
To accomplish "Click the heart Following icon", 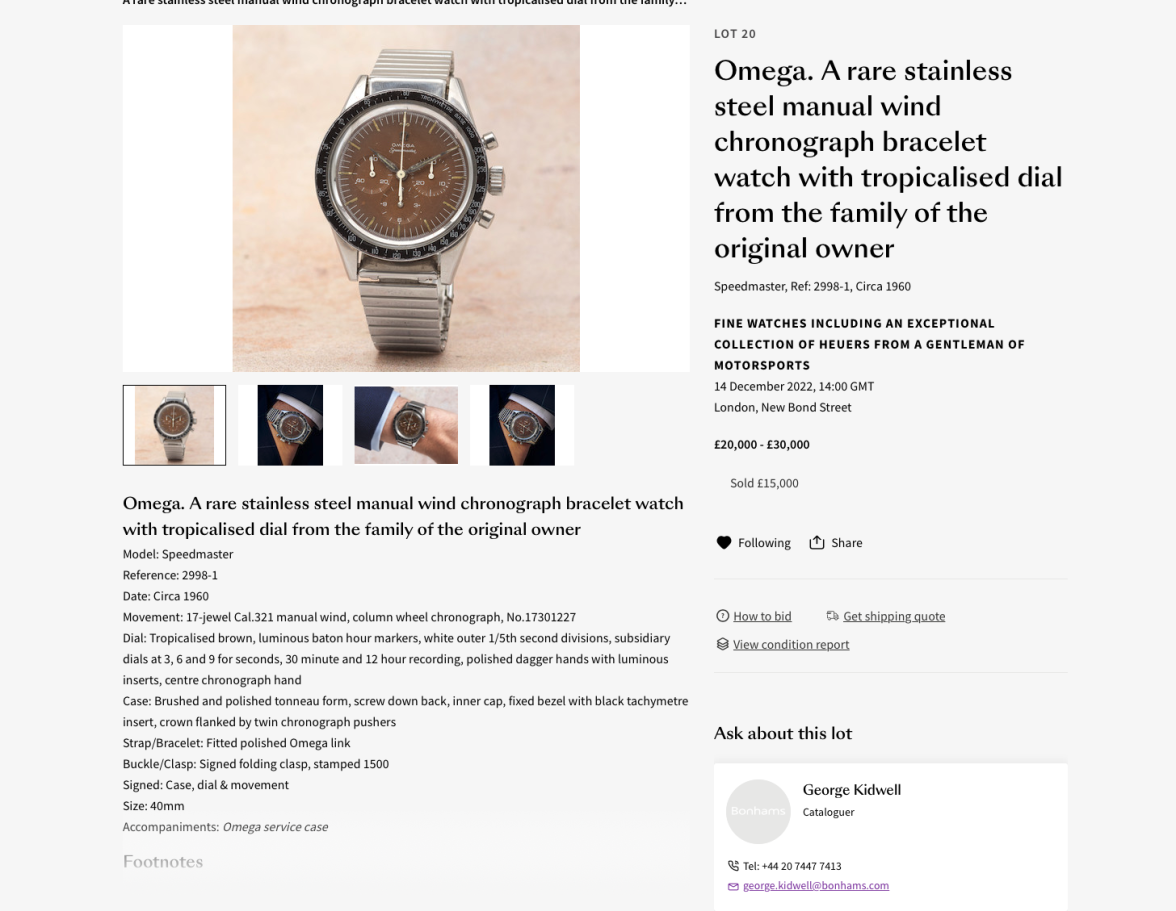I will (x=723, y=543).
